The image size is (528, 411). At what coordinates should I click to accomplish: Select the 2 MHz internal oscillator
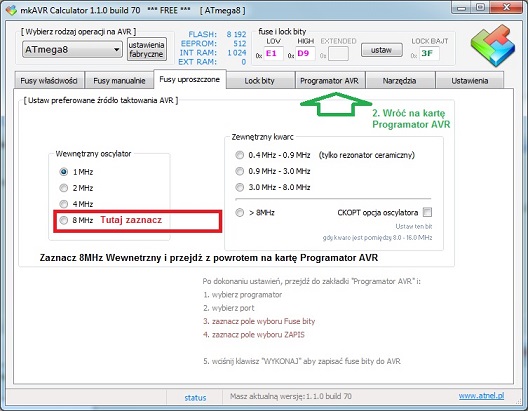64,188
